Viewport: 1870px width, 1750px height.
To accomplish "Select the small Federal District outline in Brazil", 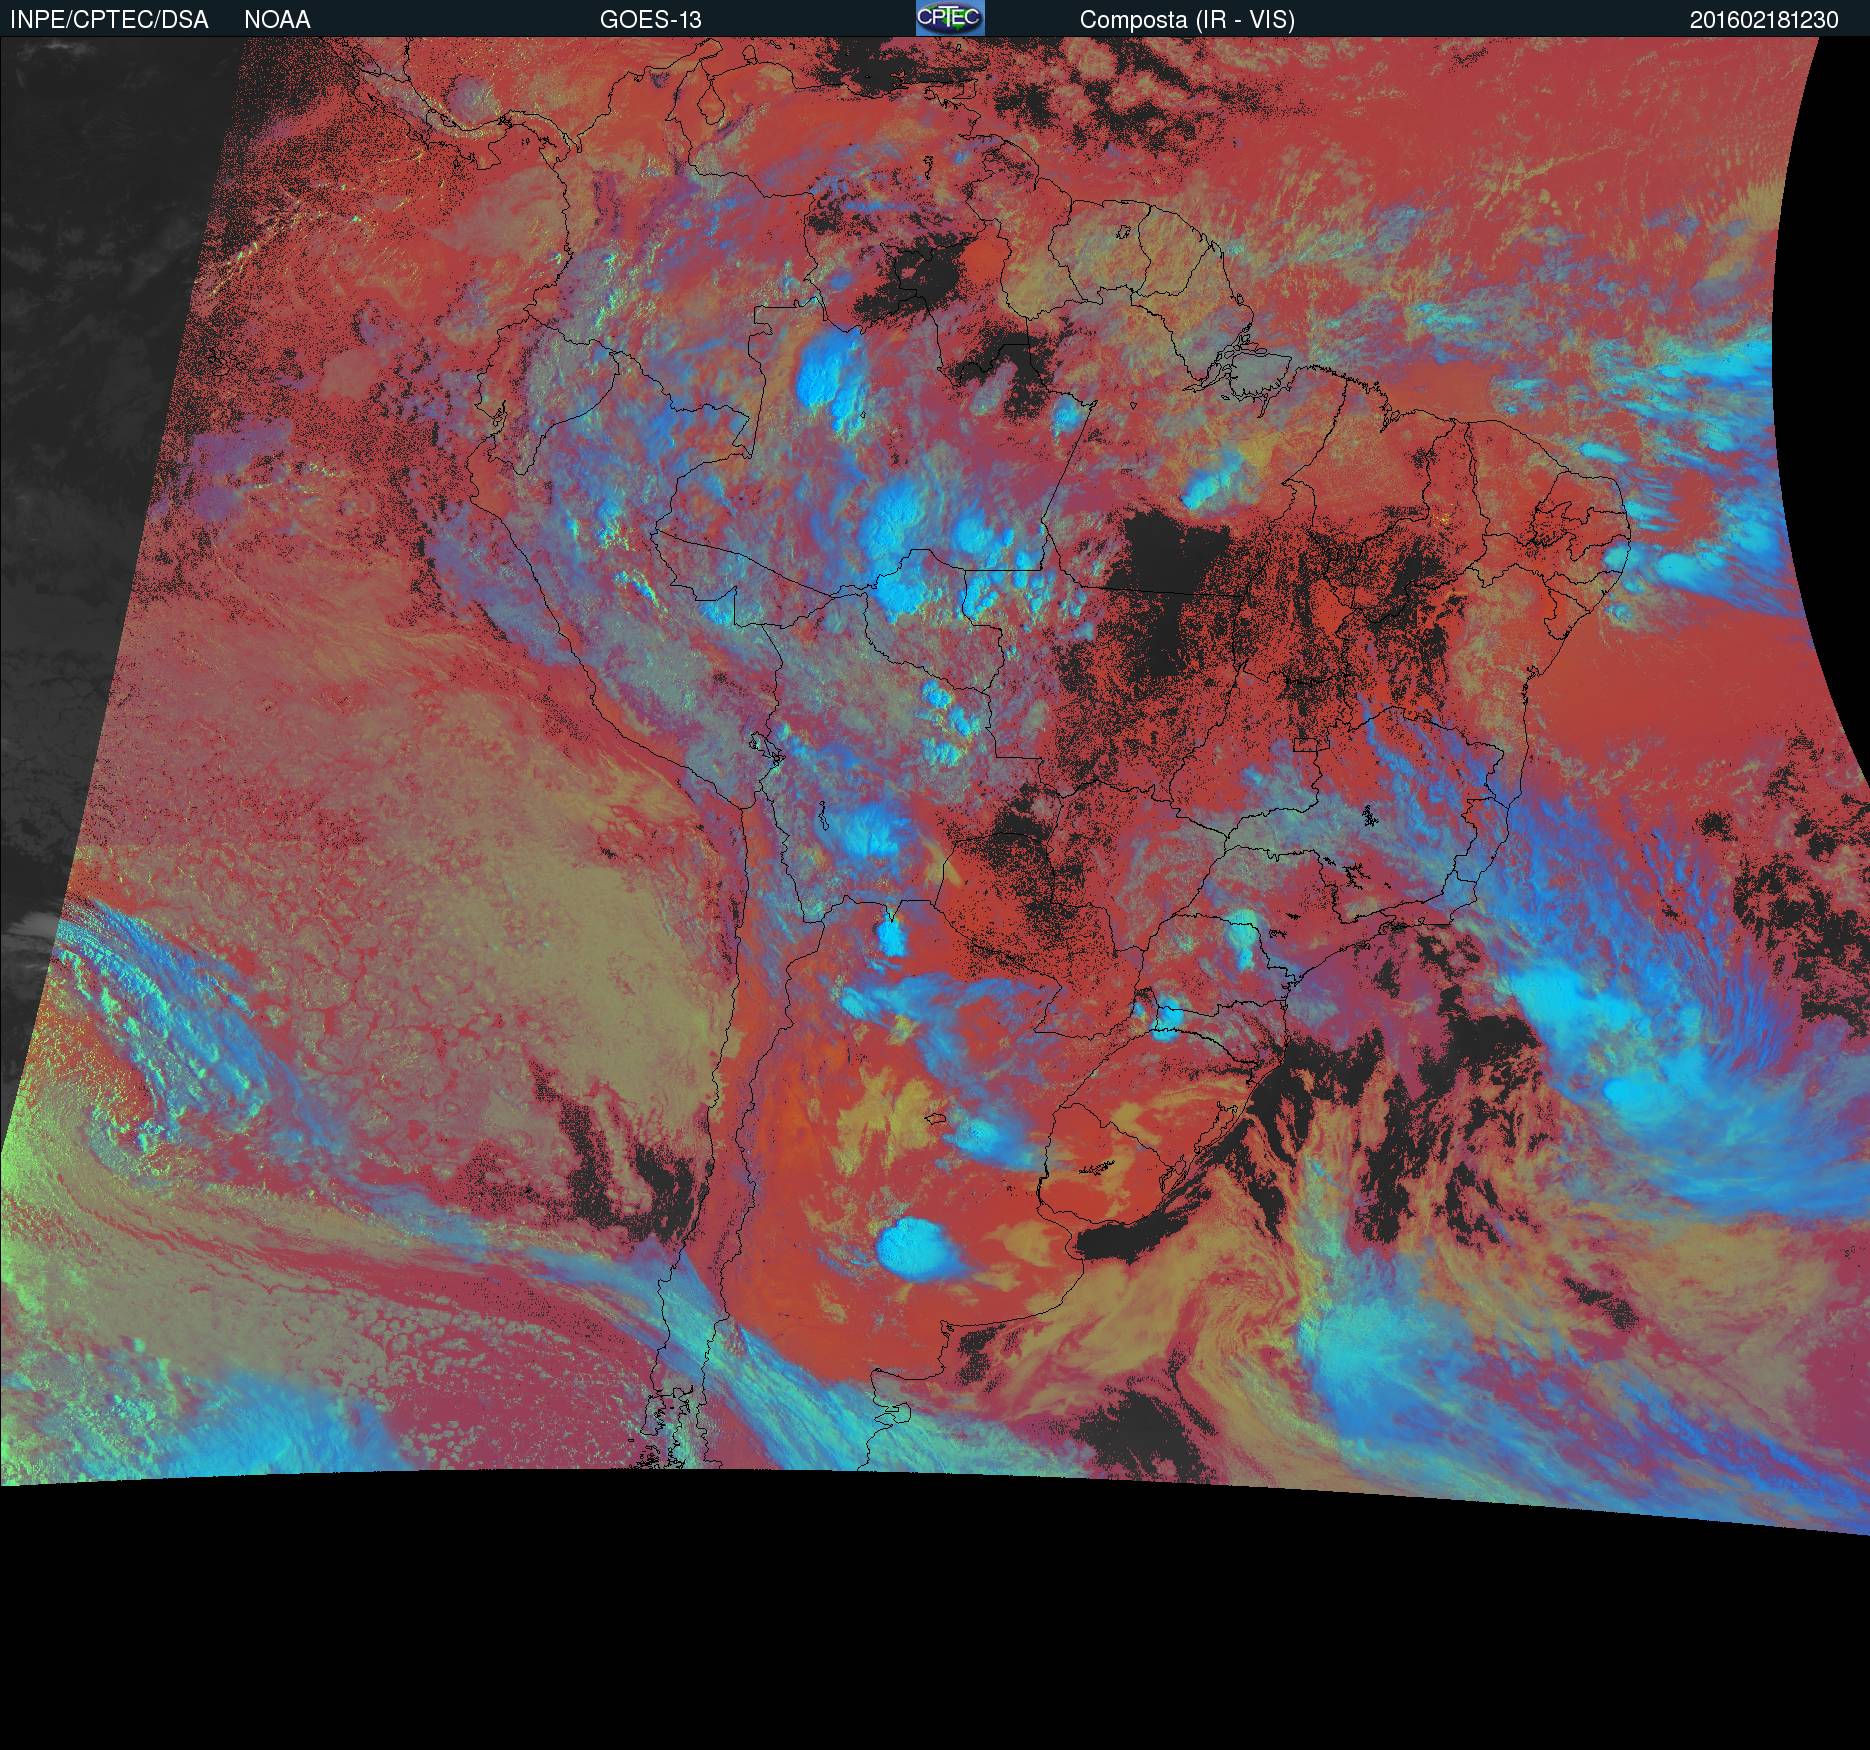I will [1307, 743].
